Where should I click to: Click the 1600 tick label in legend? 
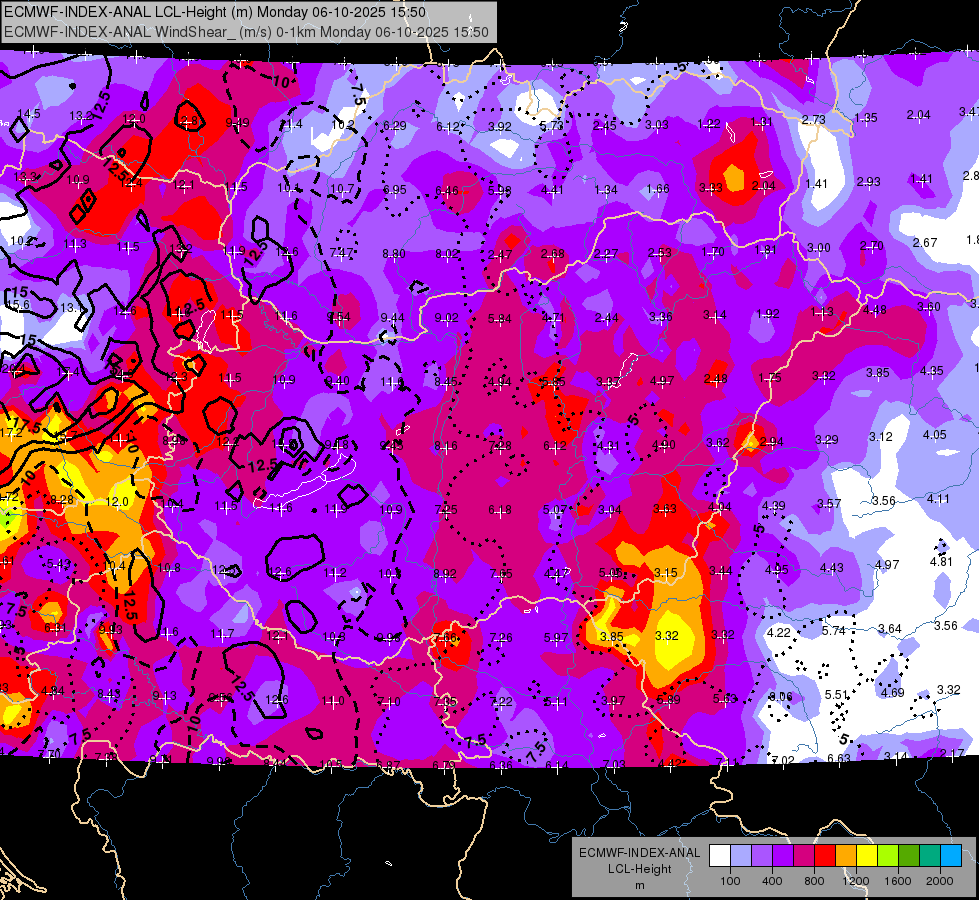click(897, 881)
